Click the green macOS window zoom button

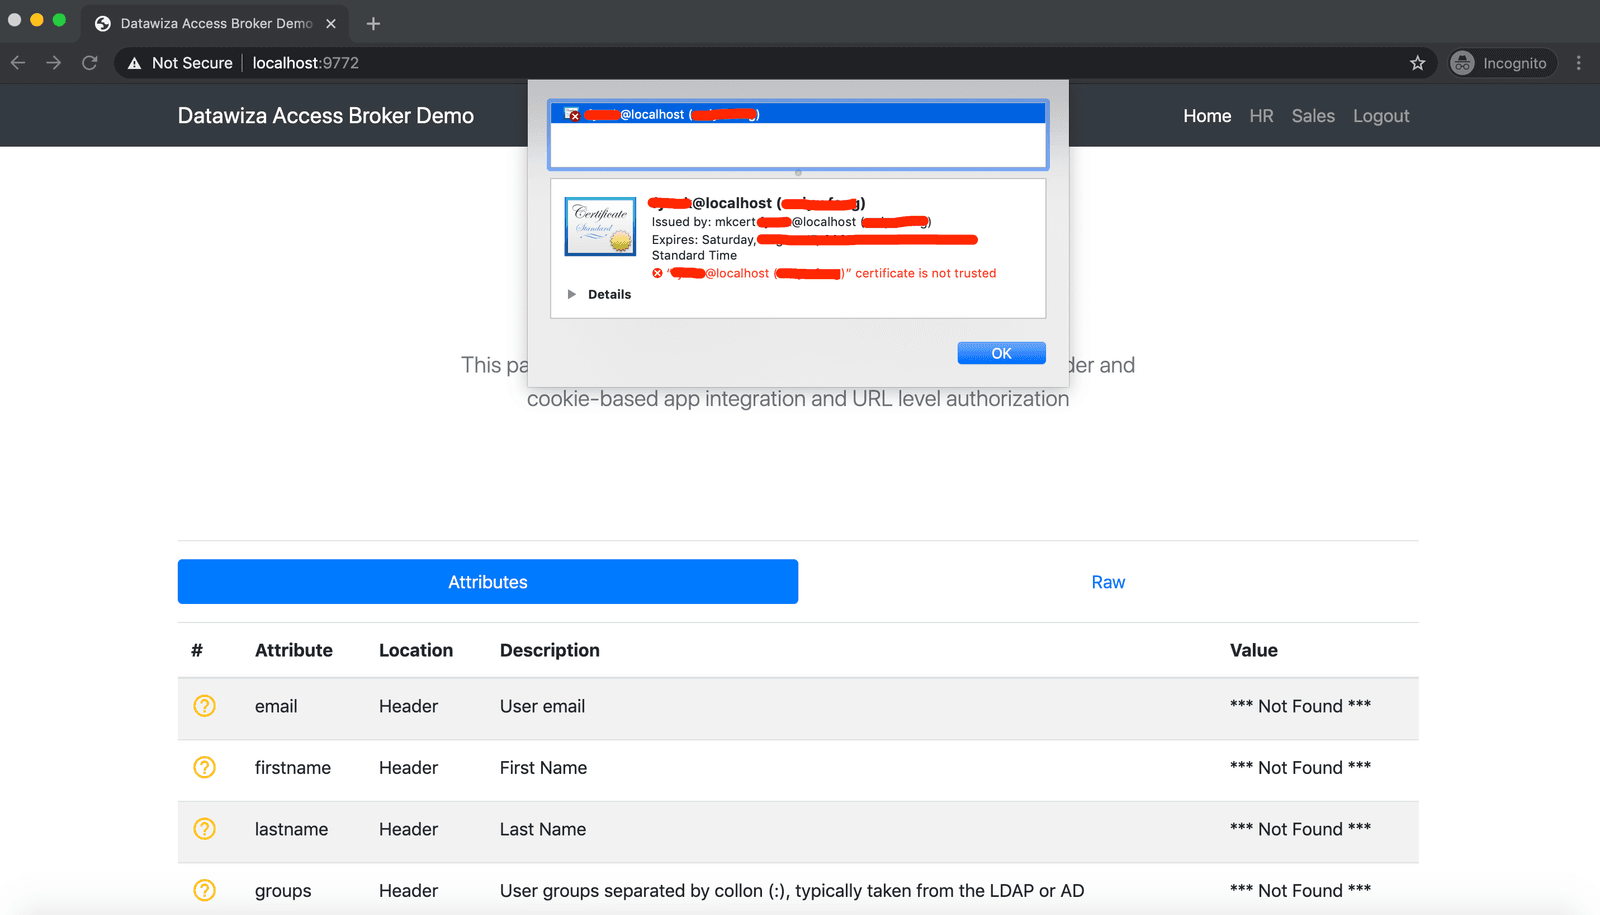click(59, 20)
